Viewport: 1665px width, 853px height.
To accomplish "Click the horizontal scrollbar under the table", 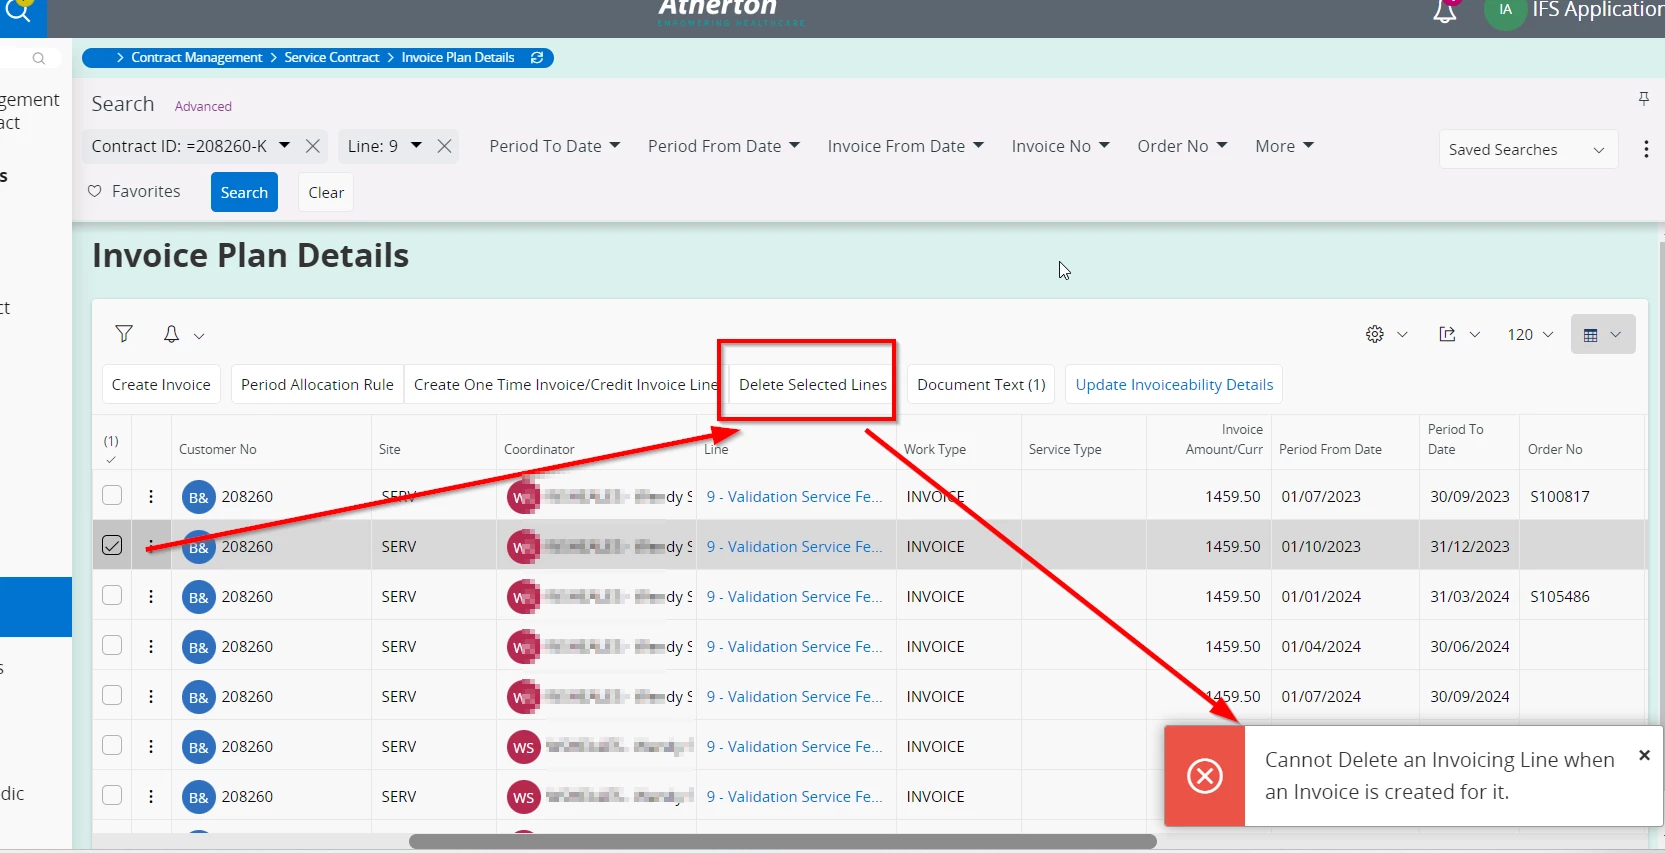I will pyautogui.click(x=782, y=842).
